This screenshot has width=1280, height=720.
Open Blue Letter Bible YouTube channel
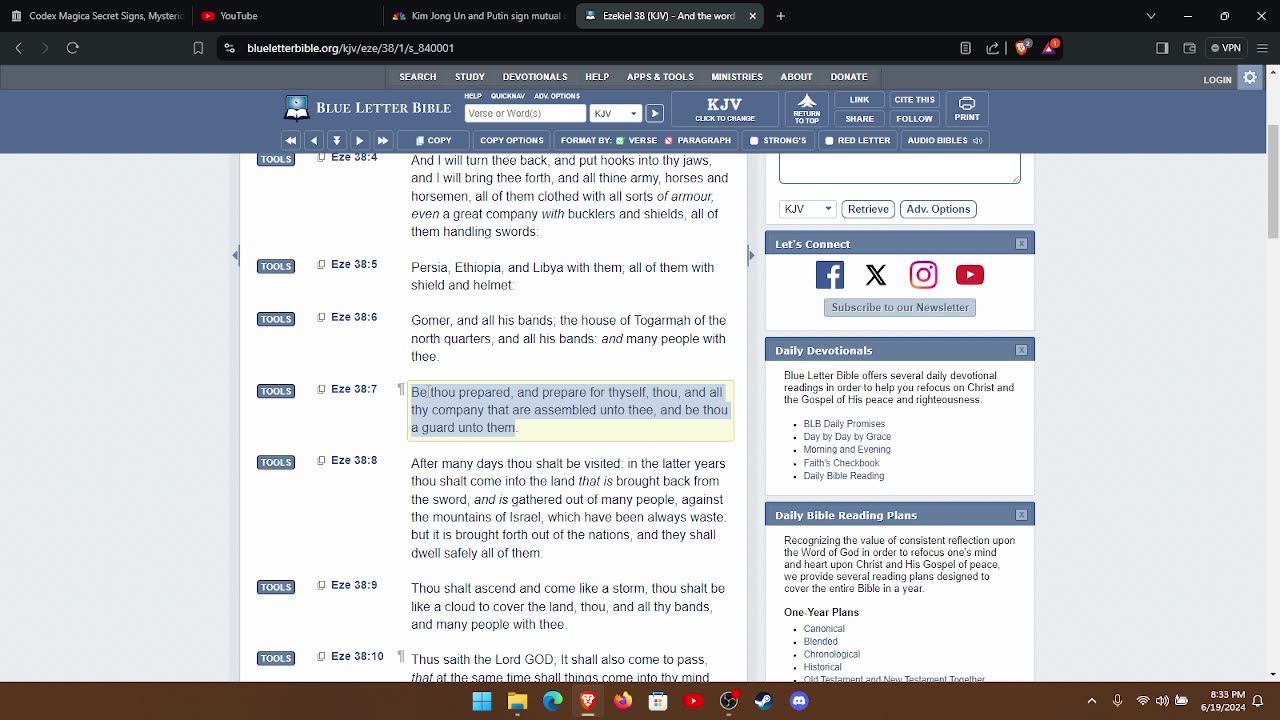click(970, 275)
